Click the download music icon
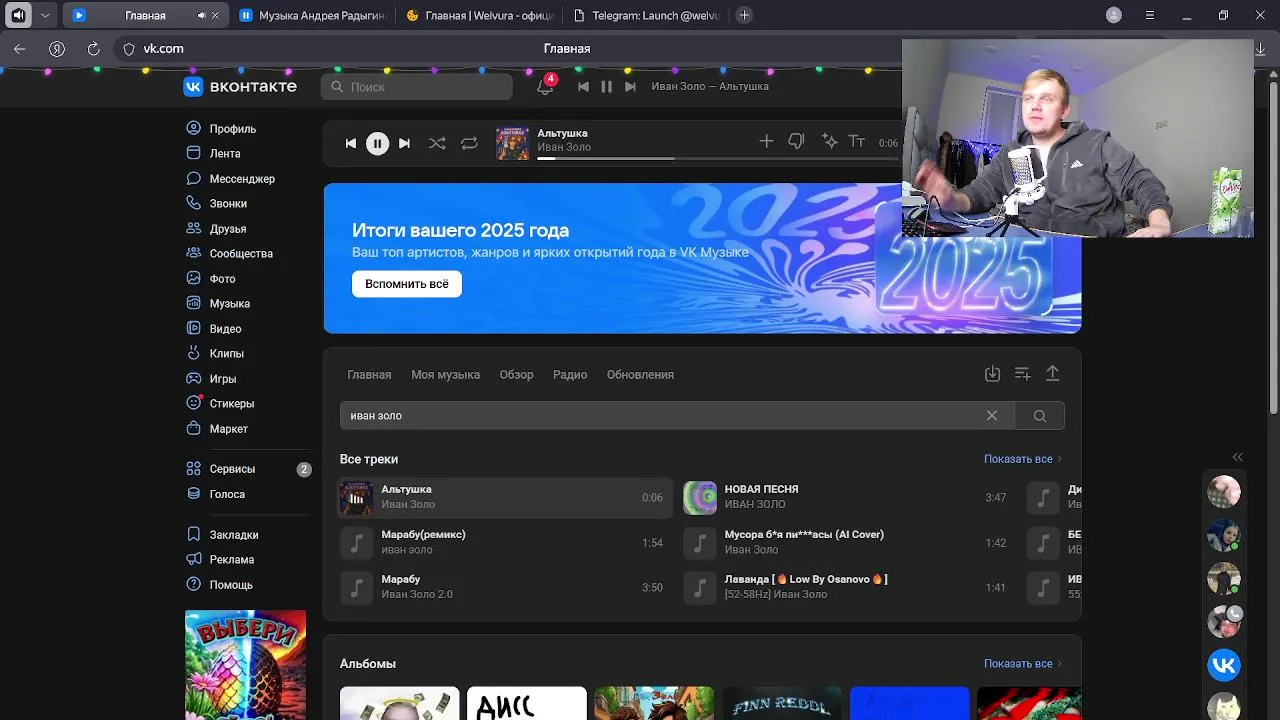The width and height of the screenshot is (1280, 720). tap(992, 374)
